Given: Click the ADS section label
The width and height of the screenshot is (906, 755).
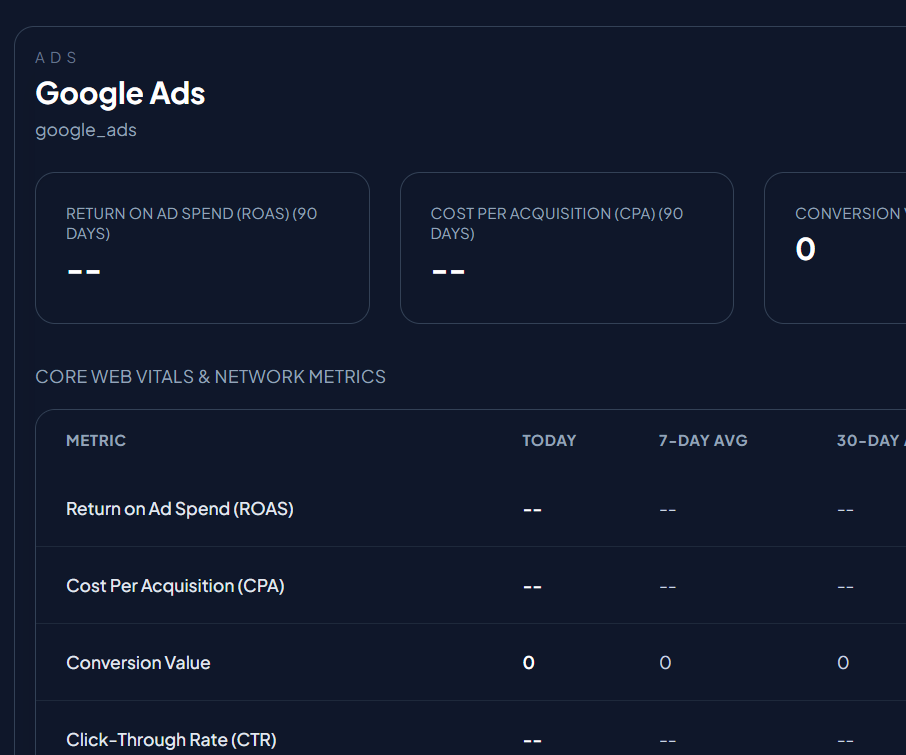Looking at the screenshot, I should (56, 58).
